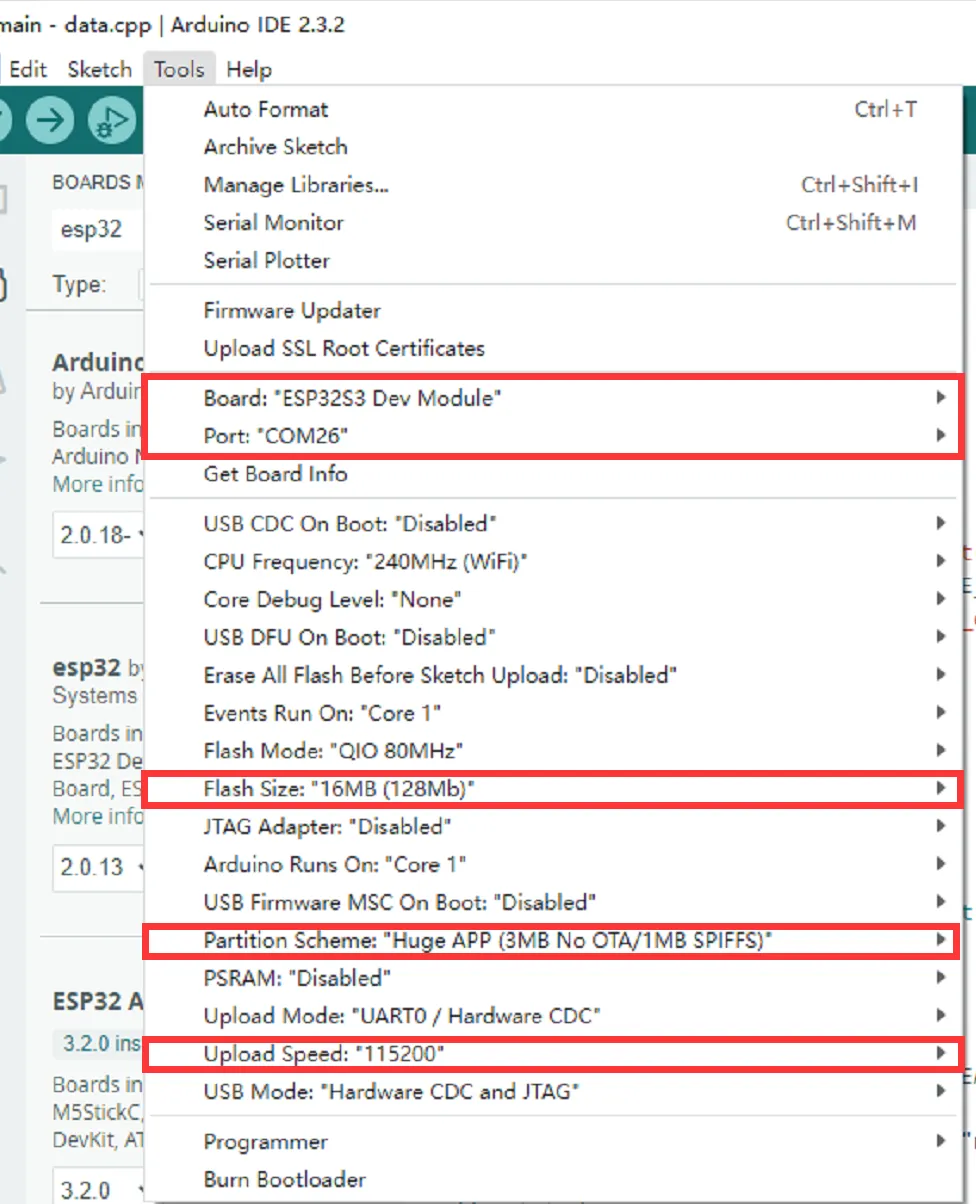Open Flash Mode "QIO 80MHz" submenu
The width and height of the screenshot is (976, 1204).
554,751
